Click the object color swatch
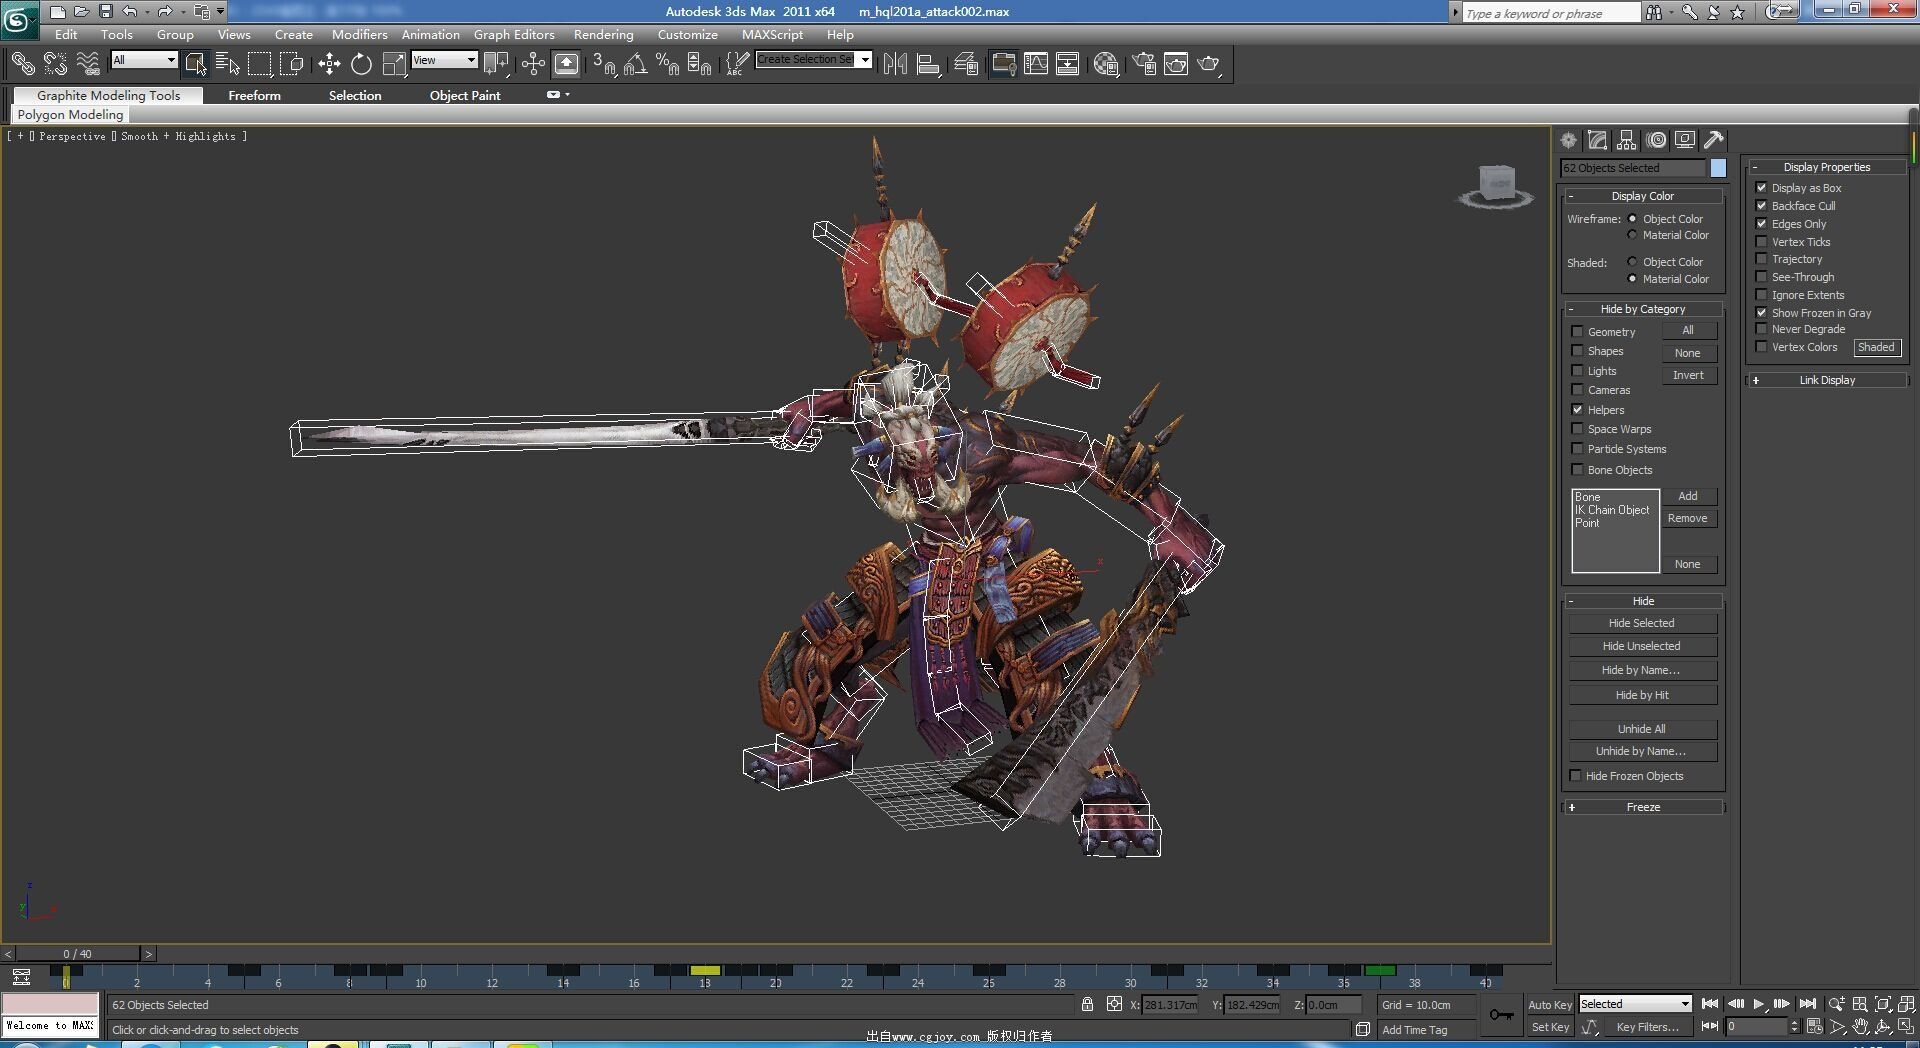Viewport: 1920px width, 1048px height. tap(1718, 168)
